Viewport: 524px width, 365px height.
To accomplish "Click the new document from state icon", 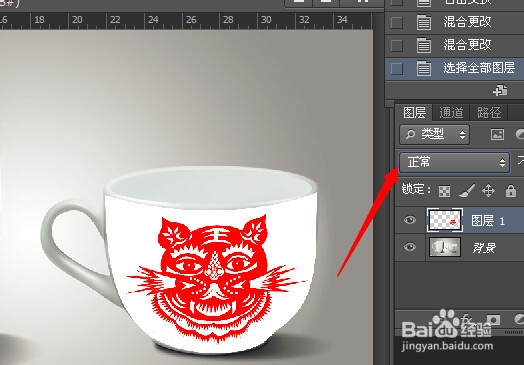I will (x=500, y=90).
